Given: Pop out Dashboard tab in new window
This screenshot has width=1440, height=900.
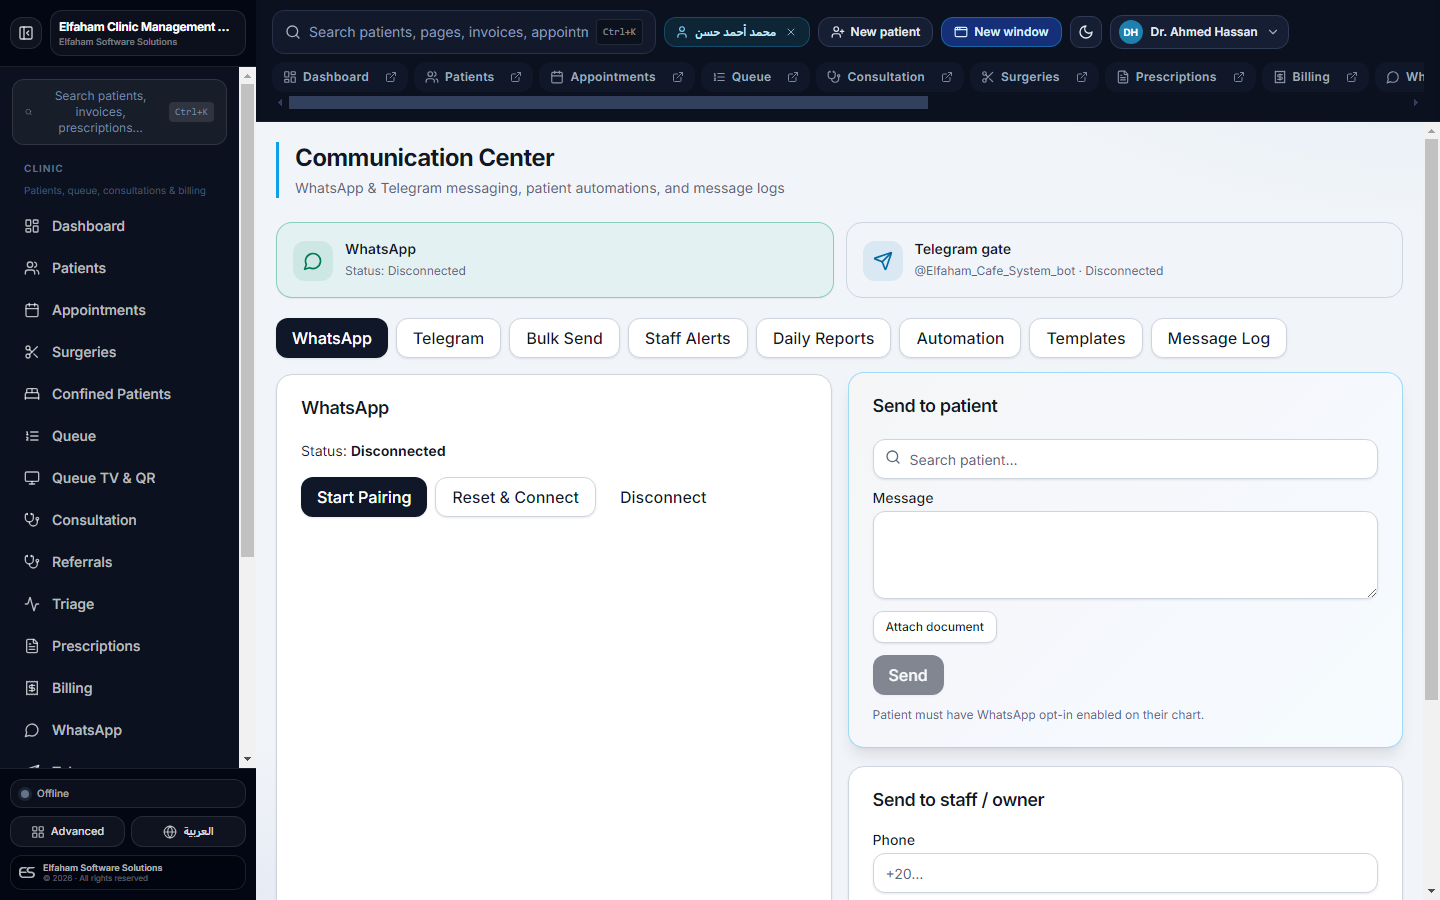Looking at the screenshot, I should (391, 77).
